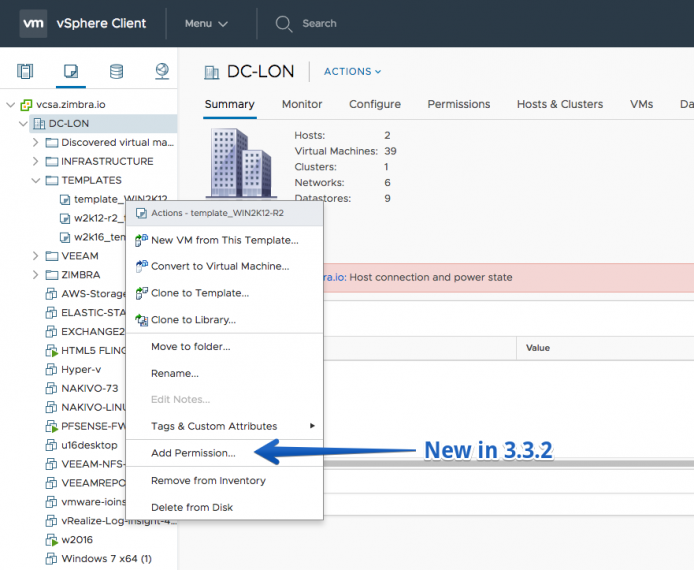Viewport: 694px width, 570px height.
Task: Open the ACTIONS dropdown for DC-LON
Action: coord(352,71)
